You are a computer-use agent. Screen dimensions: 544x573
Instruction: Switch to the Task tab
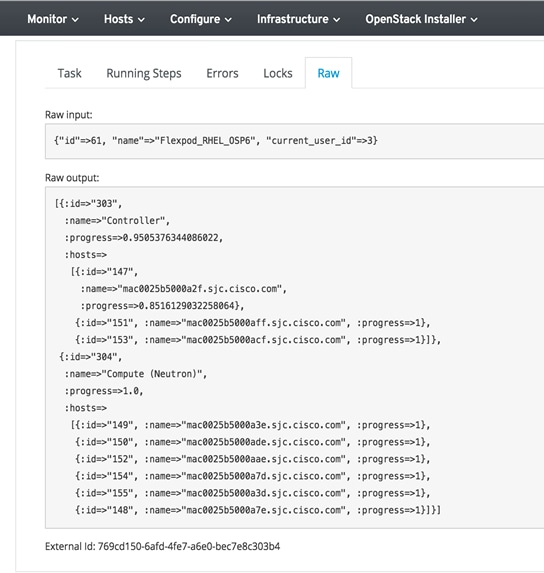click(x=69, y=73)
